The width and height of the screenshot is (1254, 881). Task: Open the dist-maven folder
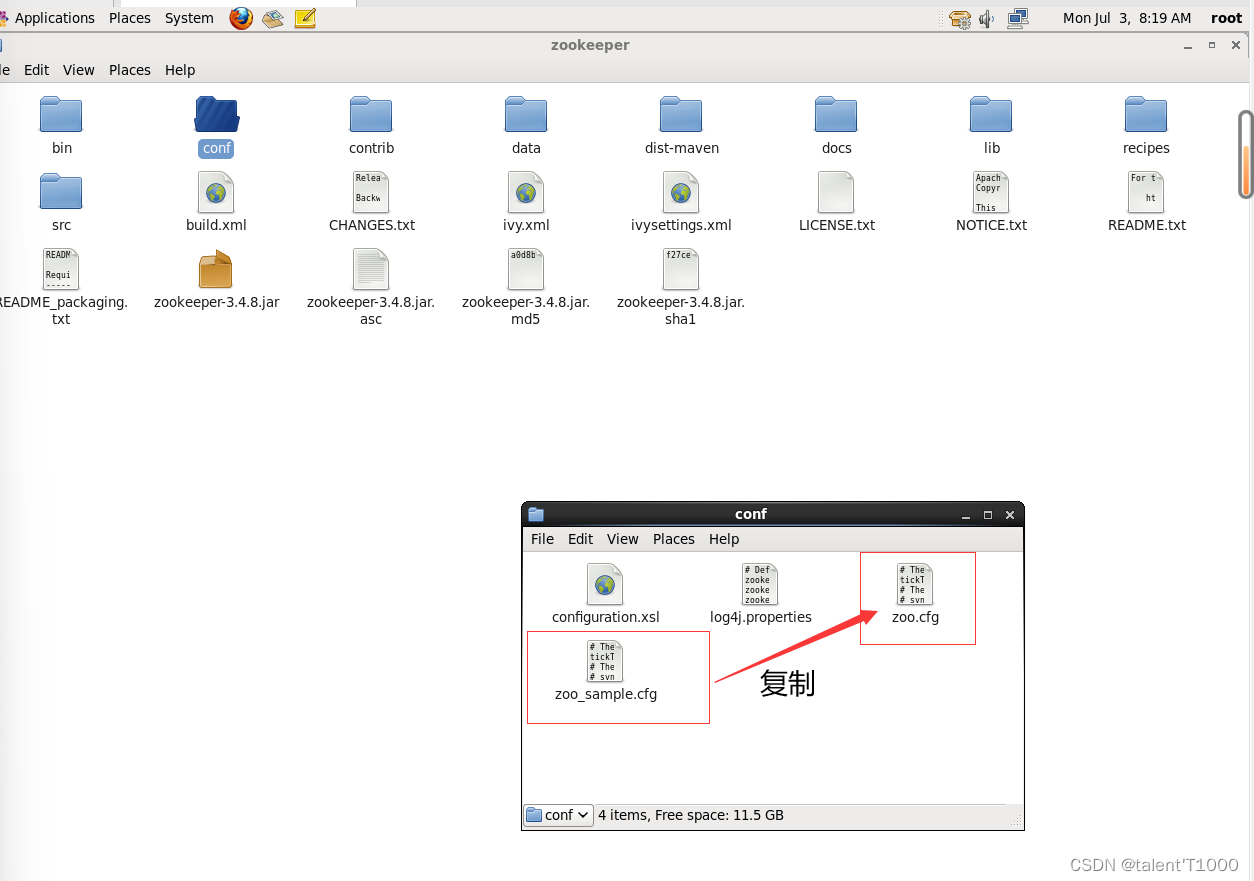pyautogui.click(x=681, y=115)
